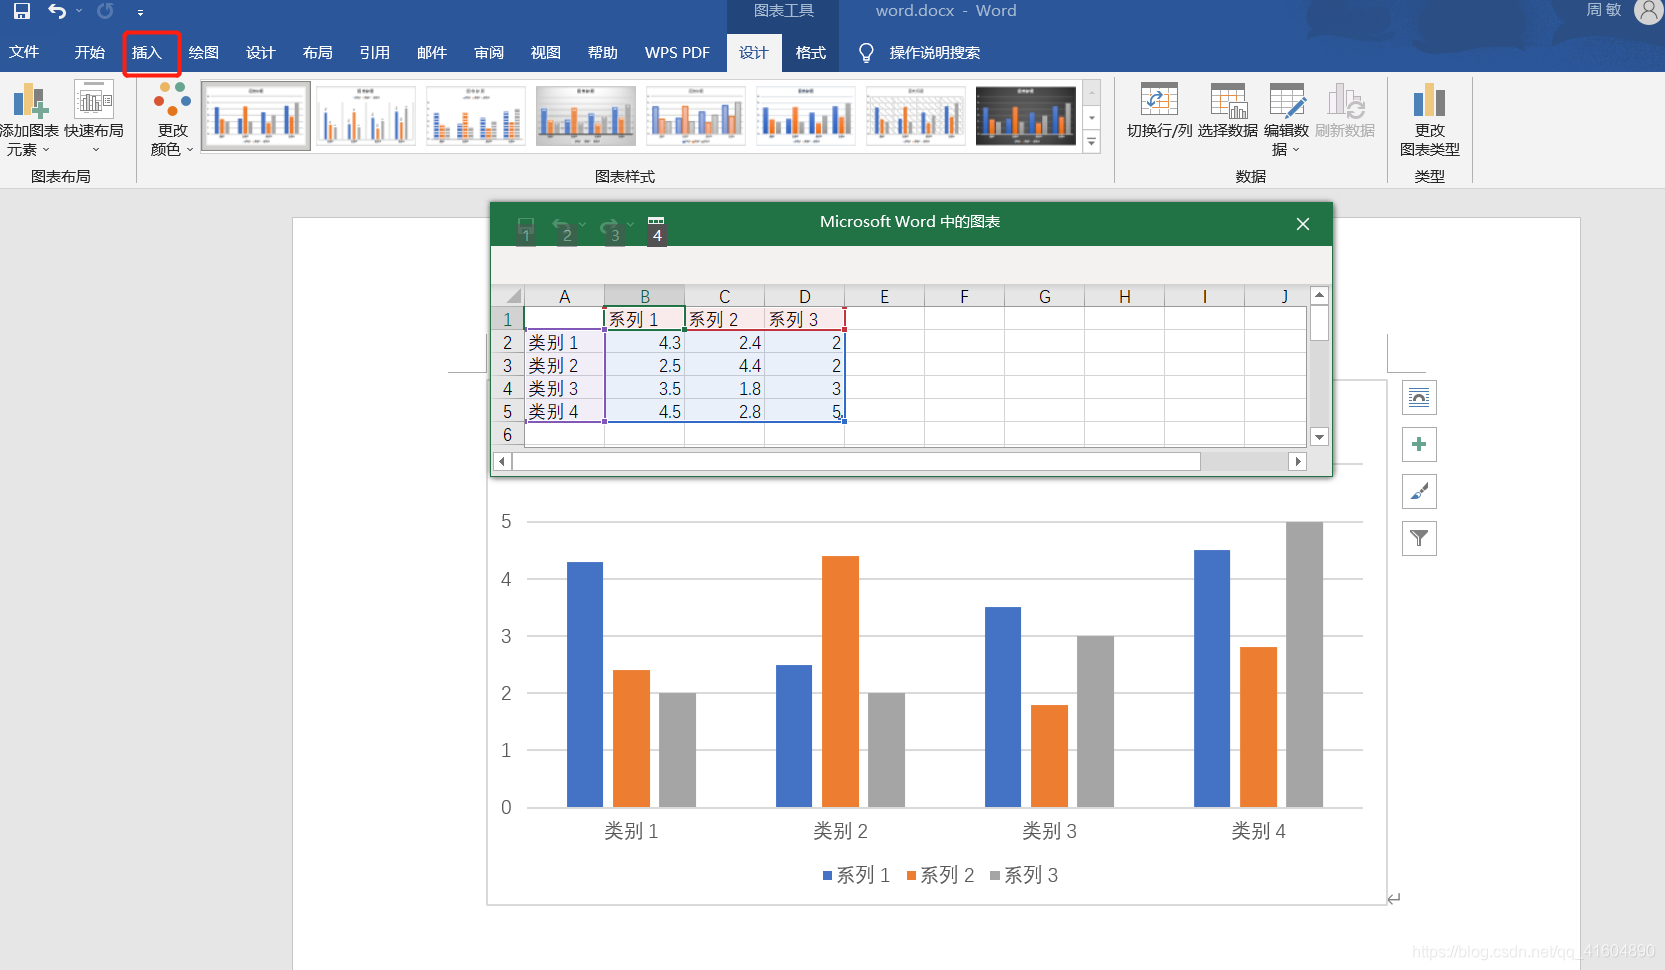Open the 文件 menu
Screen dimensions: 1665x970
coord(24,52)
